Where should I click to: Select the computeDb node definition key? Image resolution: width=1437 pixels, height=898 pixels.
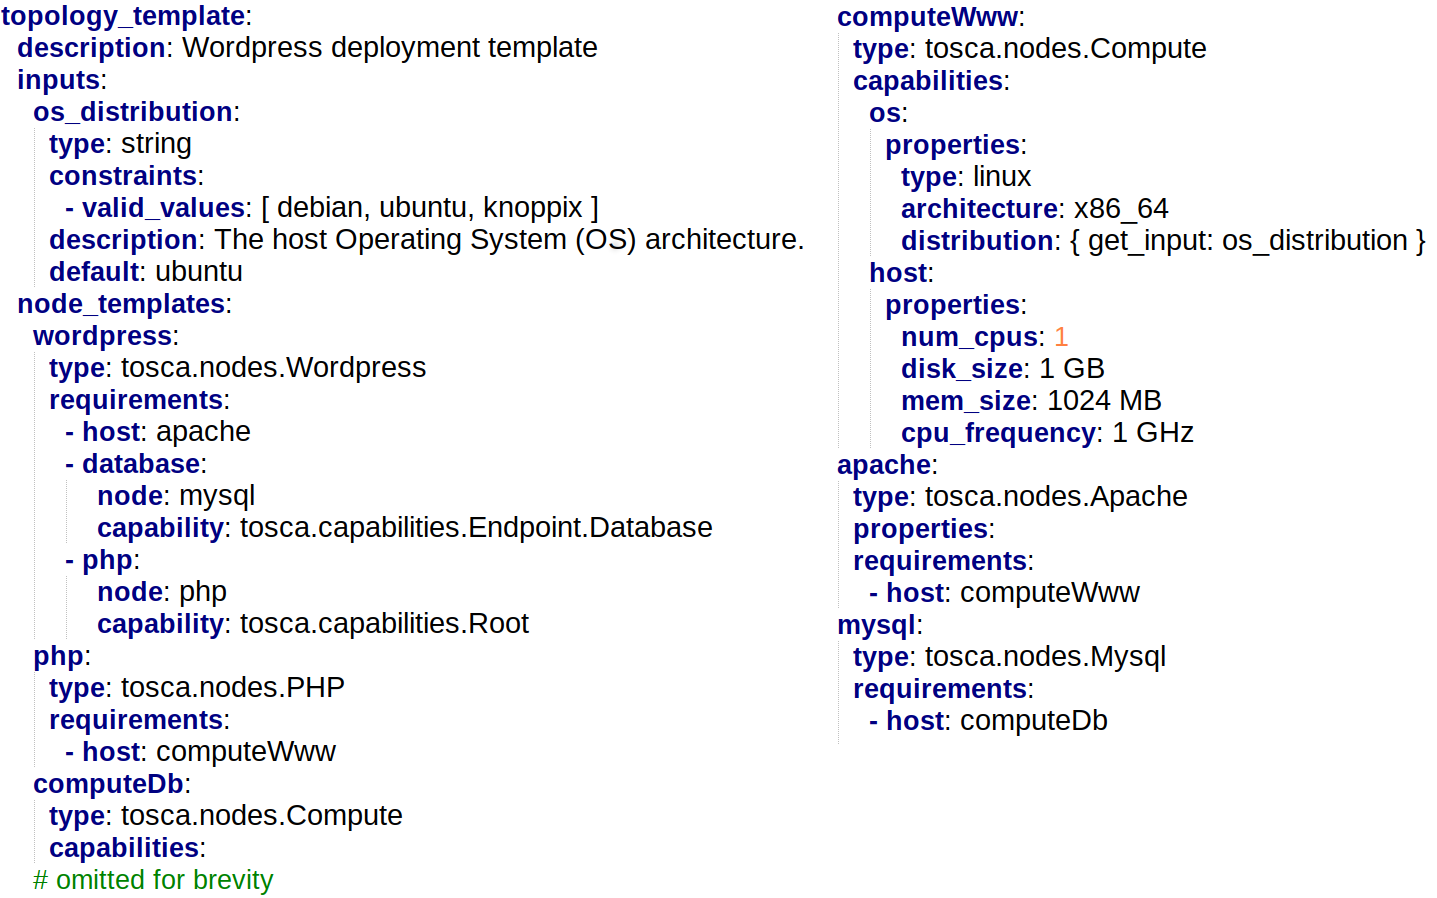click(108, 784)
